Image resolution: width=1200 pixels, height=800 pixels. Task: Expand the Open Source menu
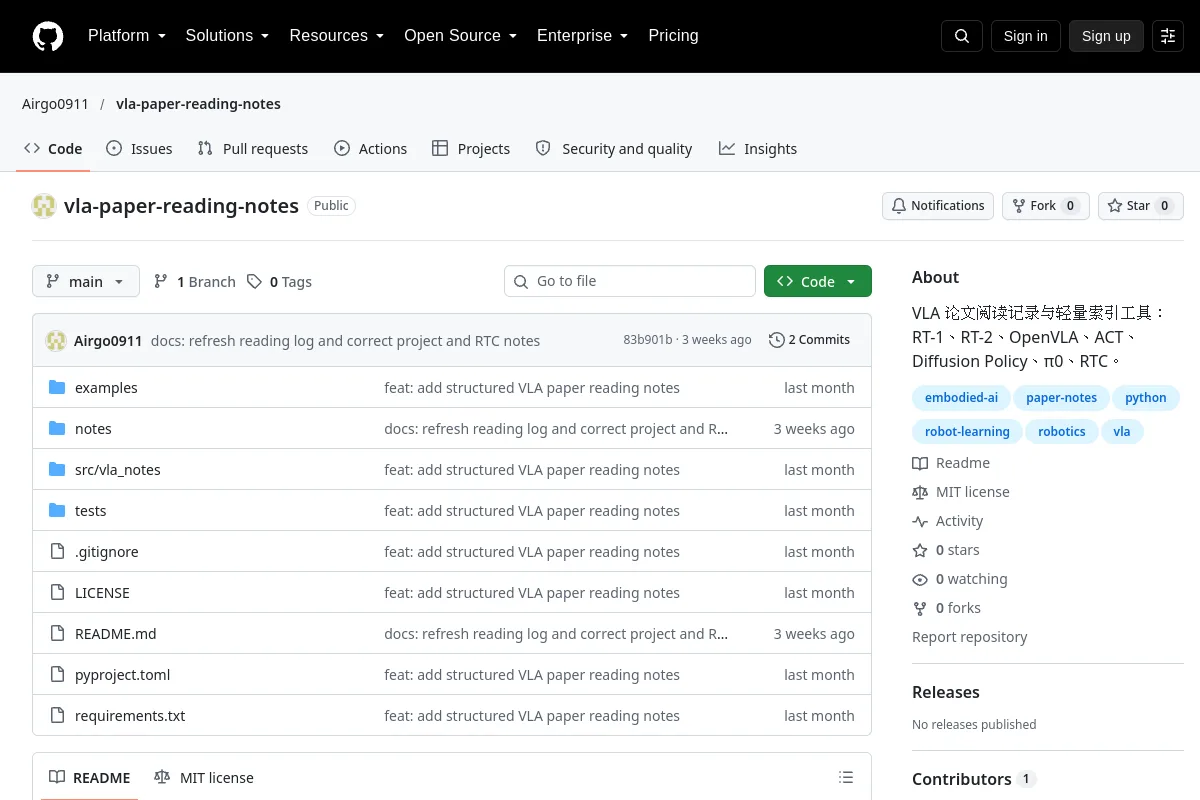click(x=460, y=36)
